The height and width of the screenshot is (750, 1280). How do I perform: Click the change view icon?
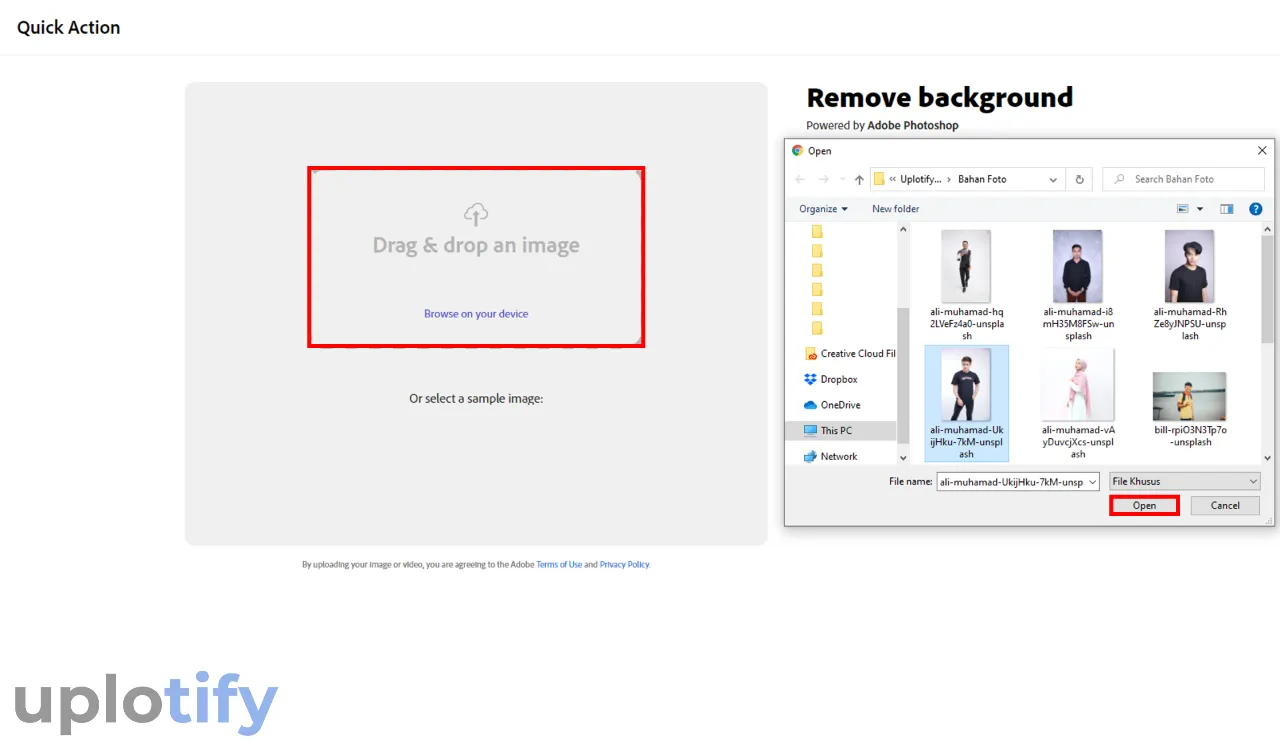[x=1183, y=209]
